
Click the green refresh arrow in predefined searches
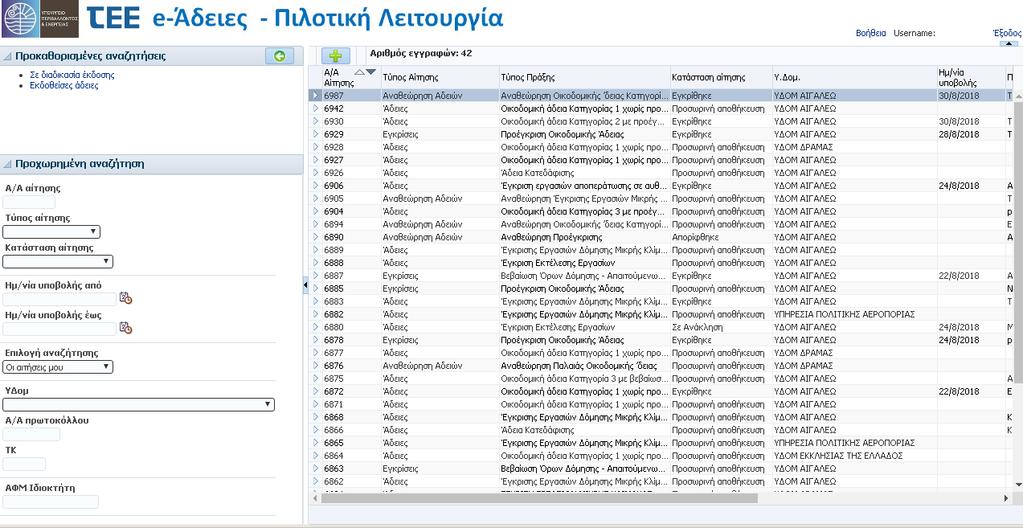pos(279,56)
